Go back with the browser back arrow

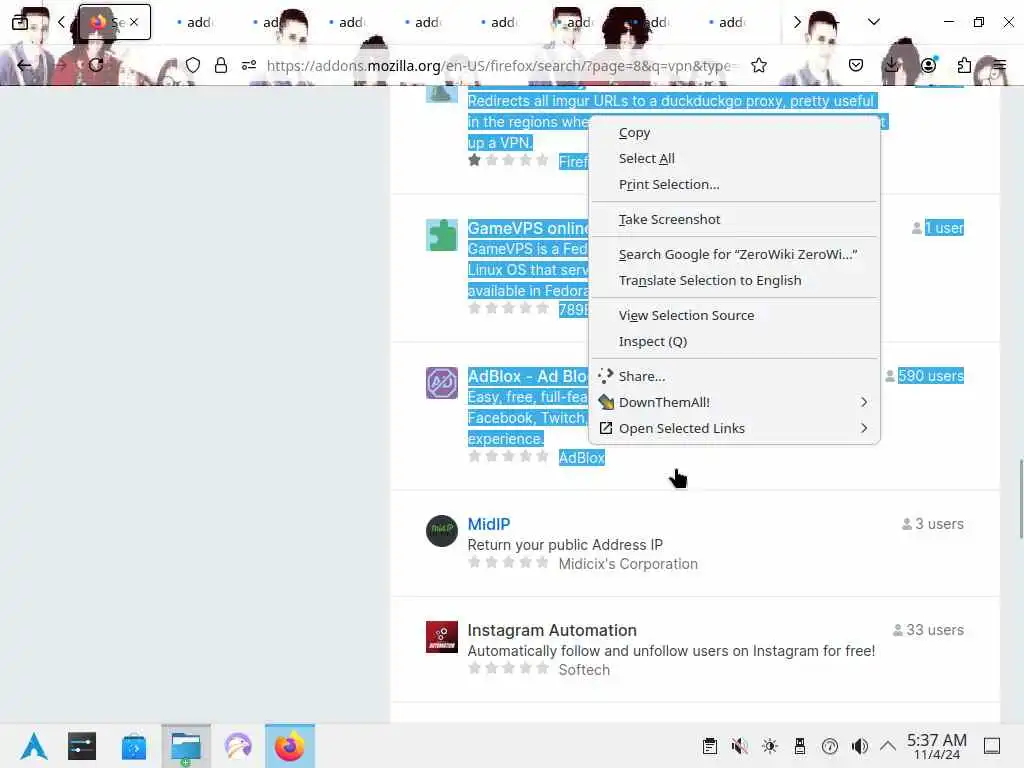point(24,65)
